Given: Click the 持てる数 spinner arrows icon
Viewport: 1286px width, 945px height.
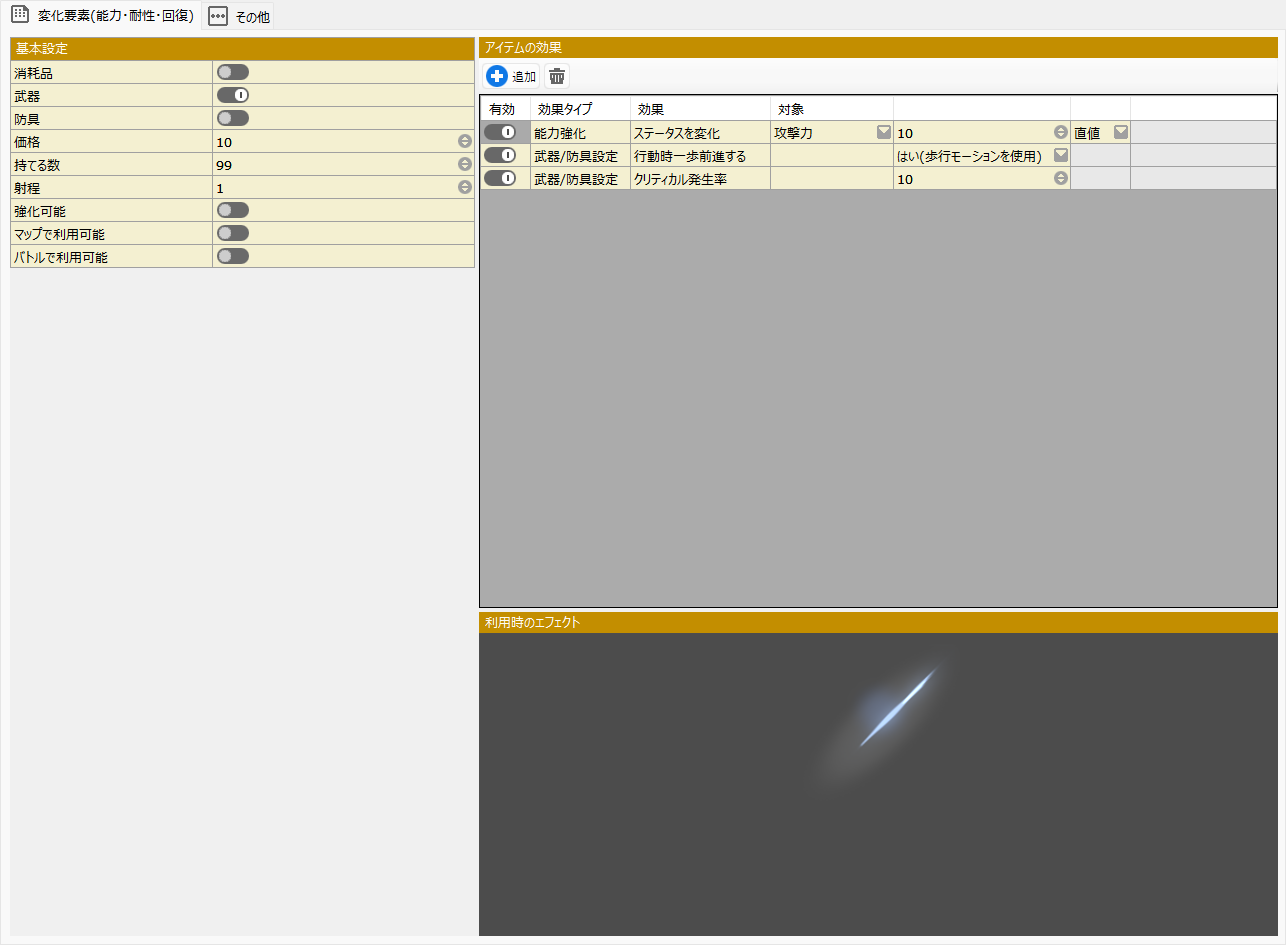Looking at the screenshot, I should (465, 164).
